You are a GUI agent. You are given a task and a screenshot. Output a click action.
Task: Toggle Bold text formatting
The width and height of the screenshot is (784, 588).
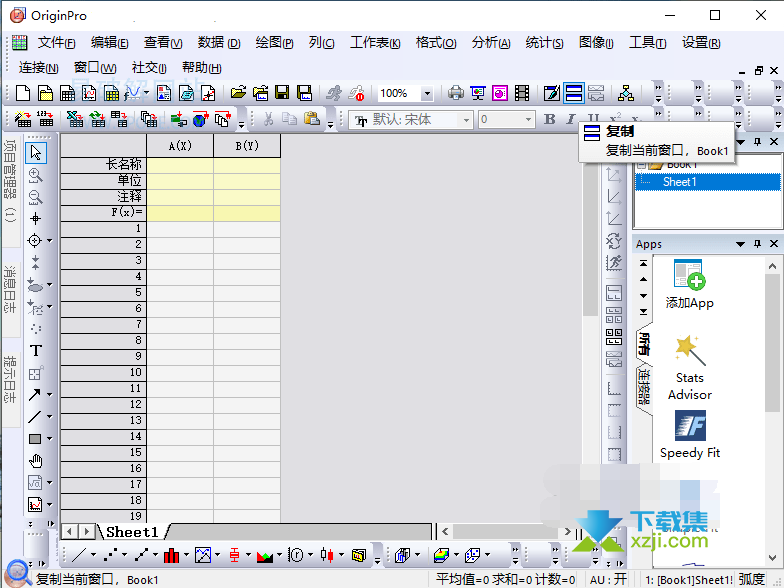[550, 119]
